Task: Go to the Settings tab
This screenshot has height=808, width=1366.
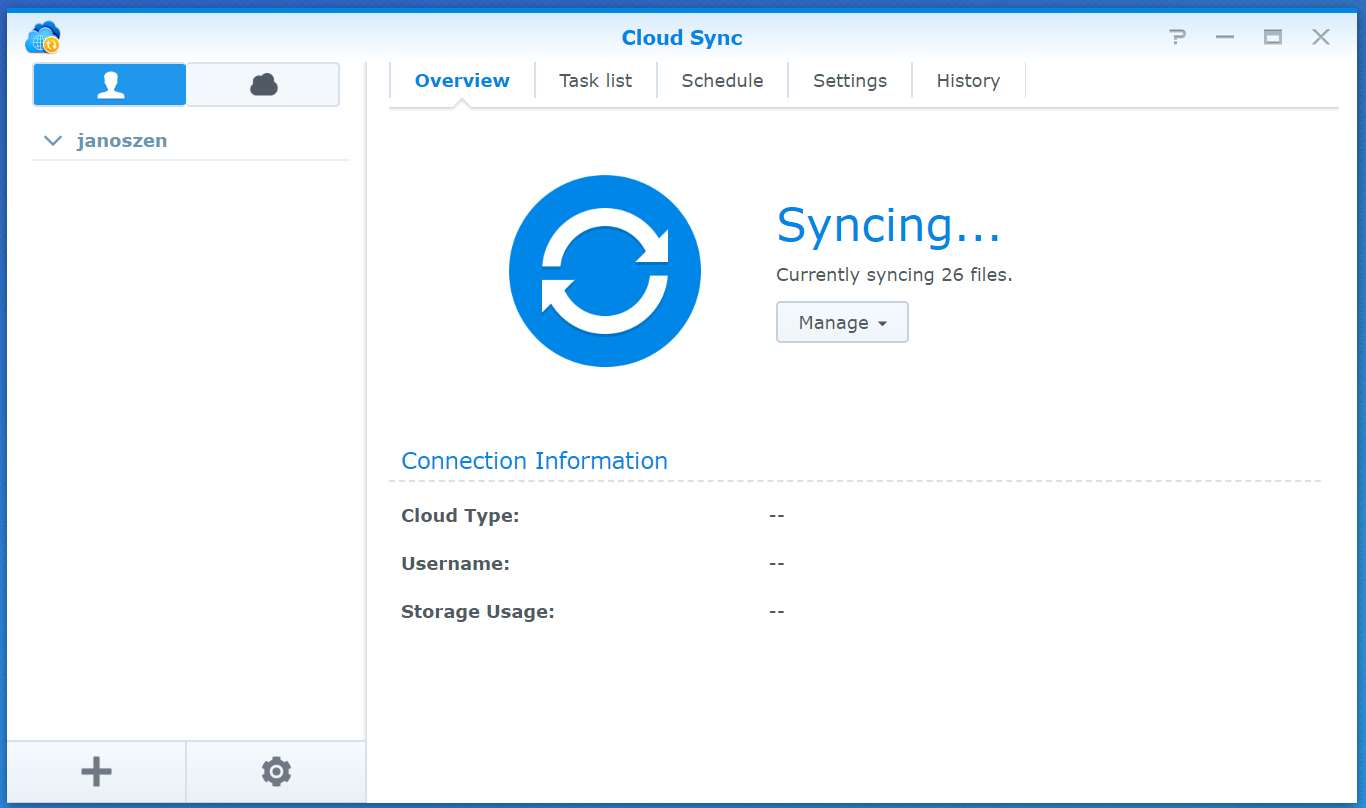Action: (849, 81)
